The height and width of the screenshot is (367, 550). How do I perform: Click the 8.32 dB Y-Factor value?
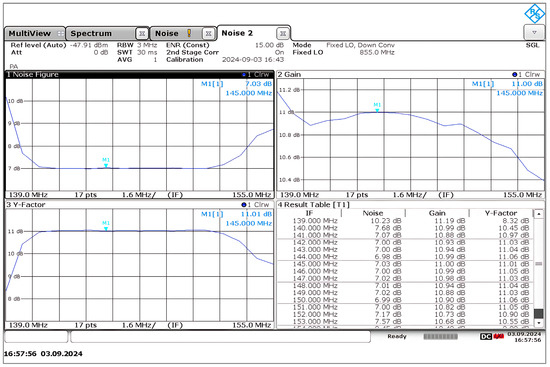tap(516, 221)
